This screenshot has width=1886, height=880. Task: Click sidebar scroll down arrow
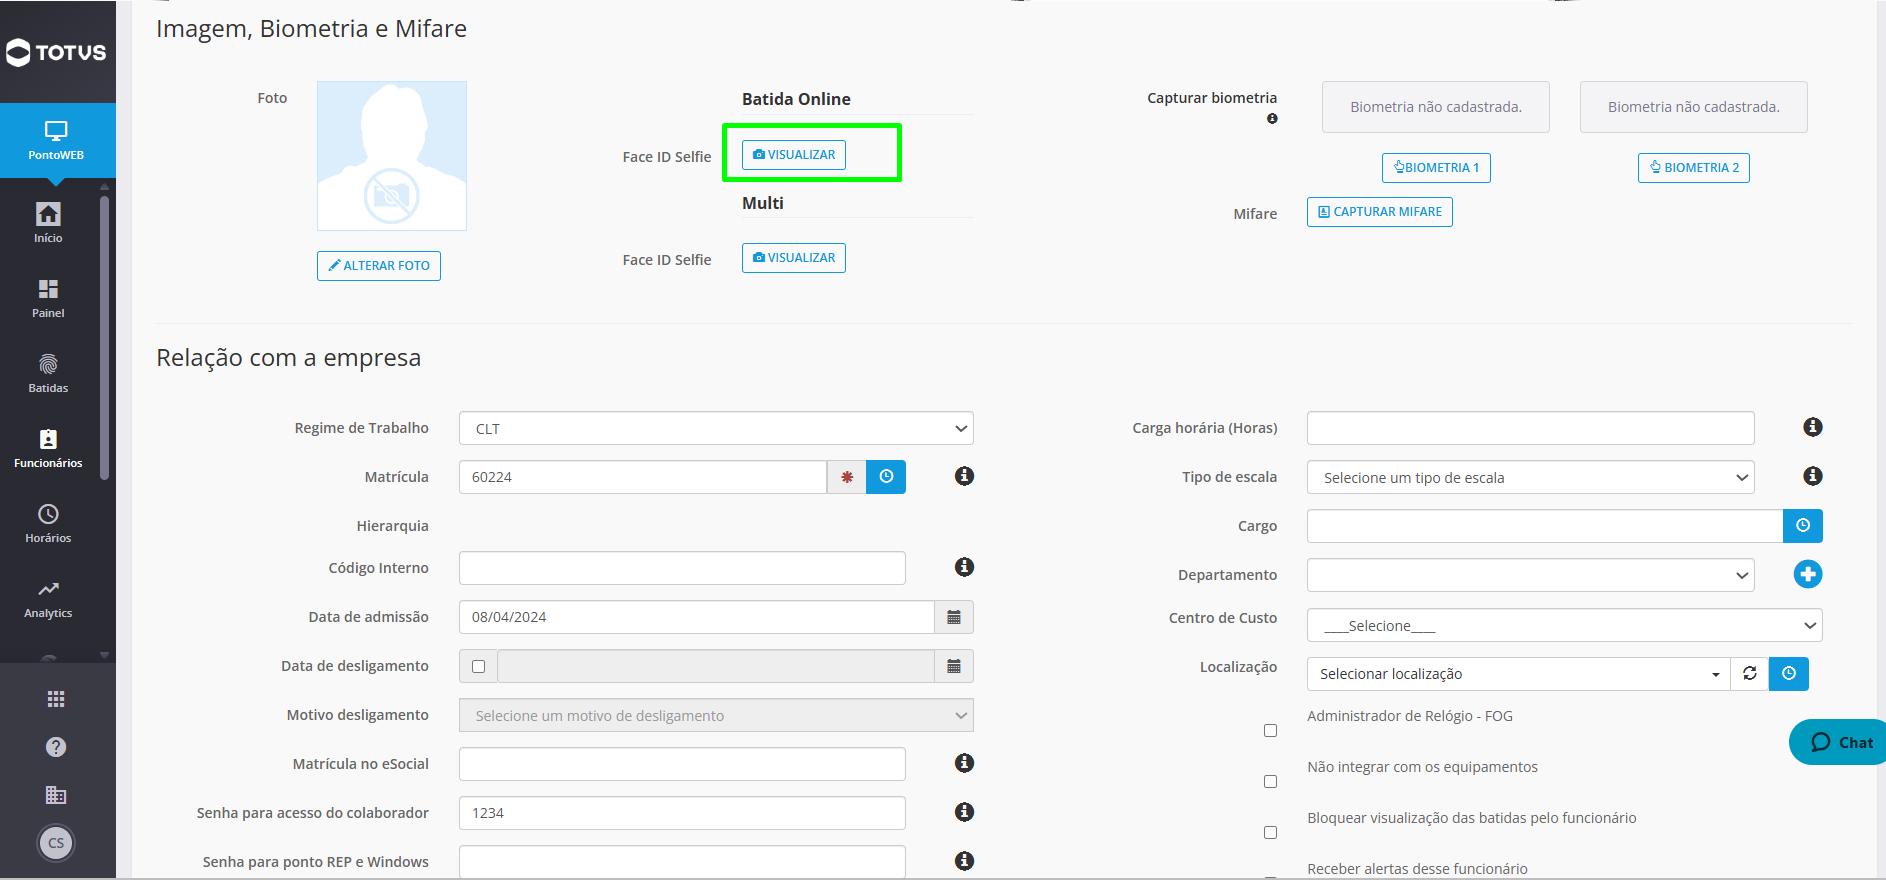pos(104,655)
